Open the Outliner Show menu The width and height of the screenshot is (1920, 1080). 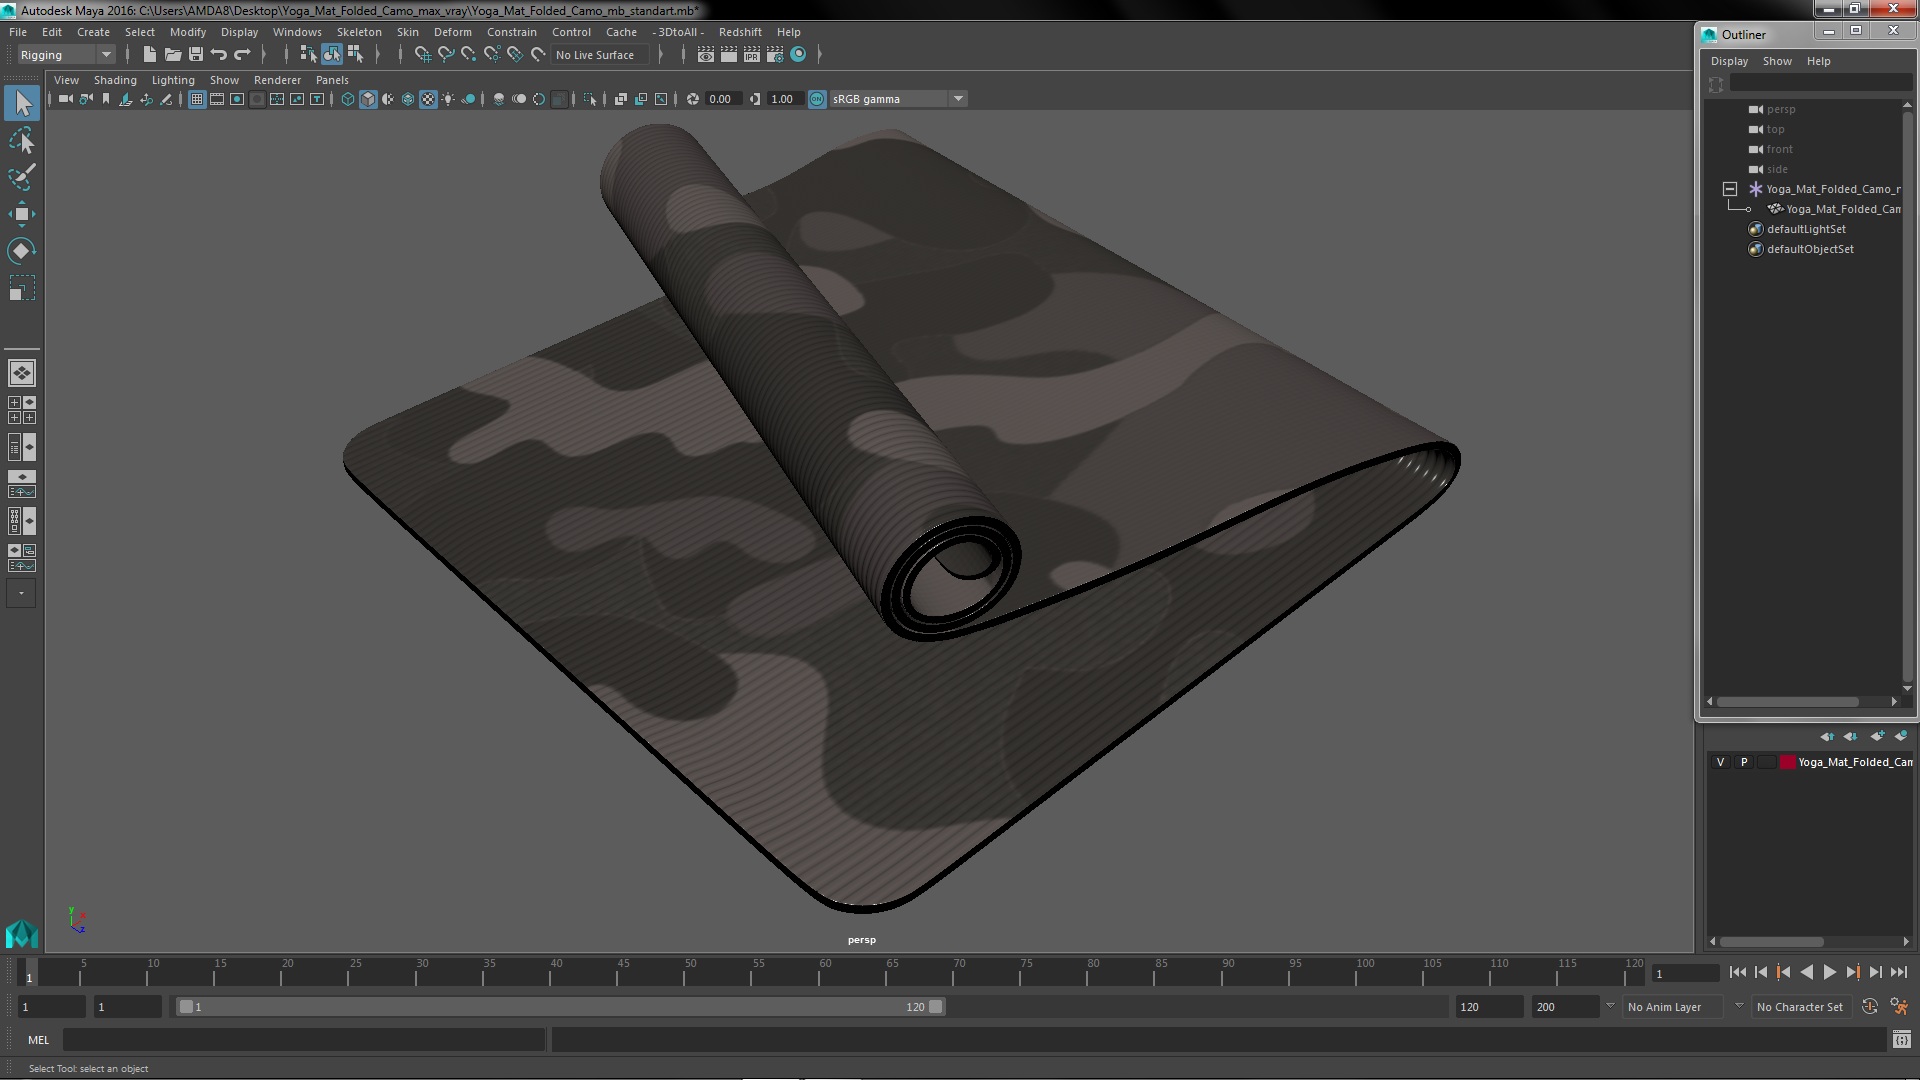click(1777, 61)
